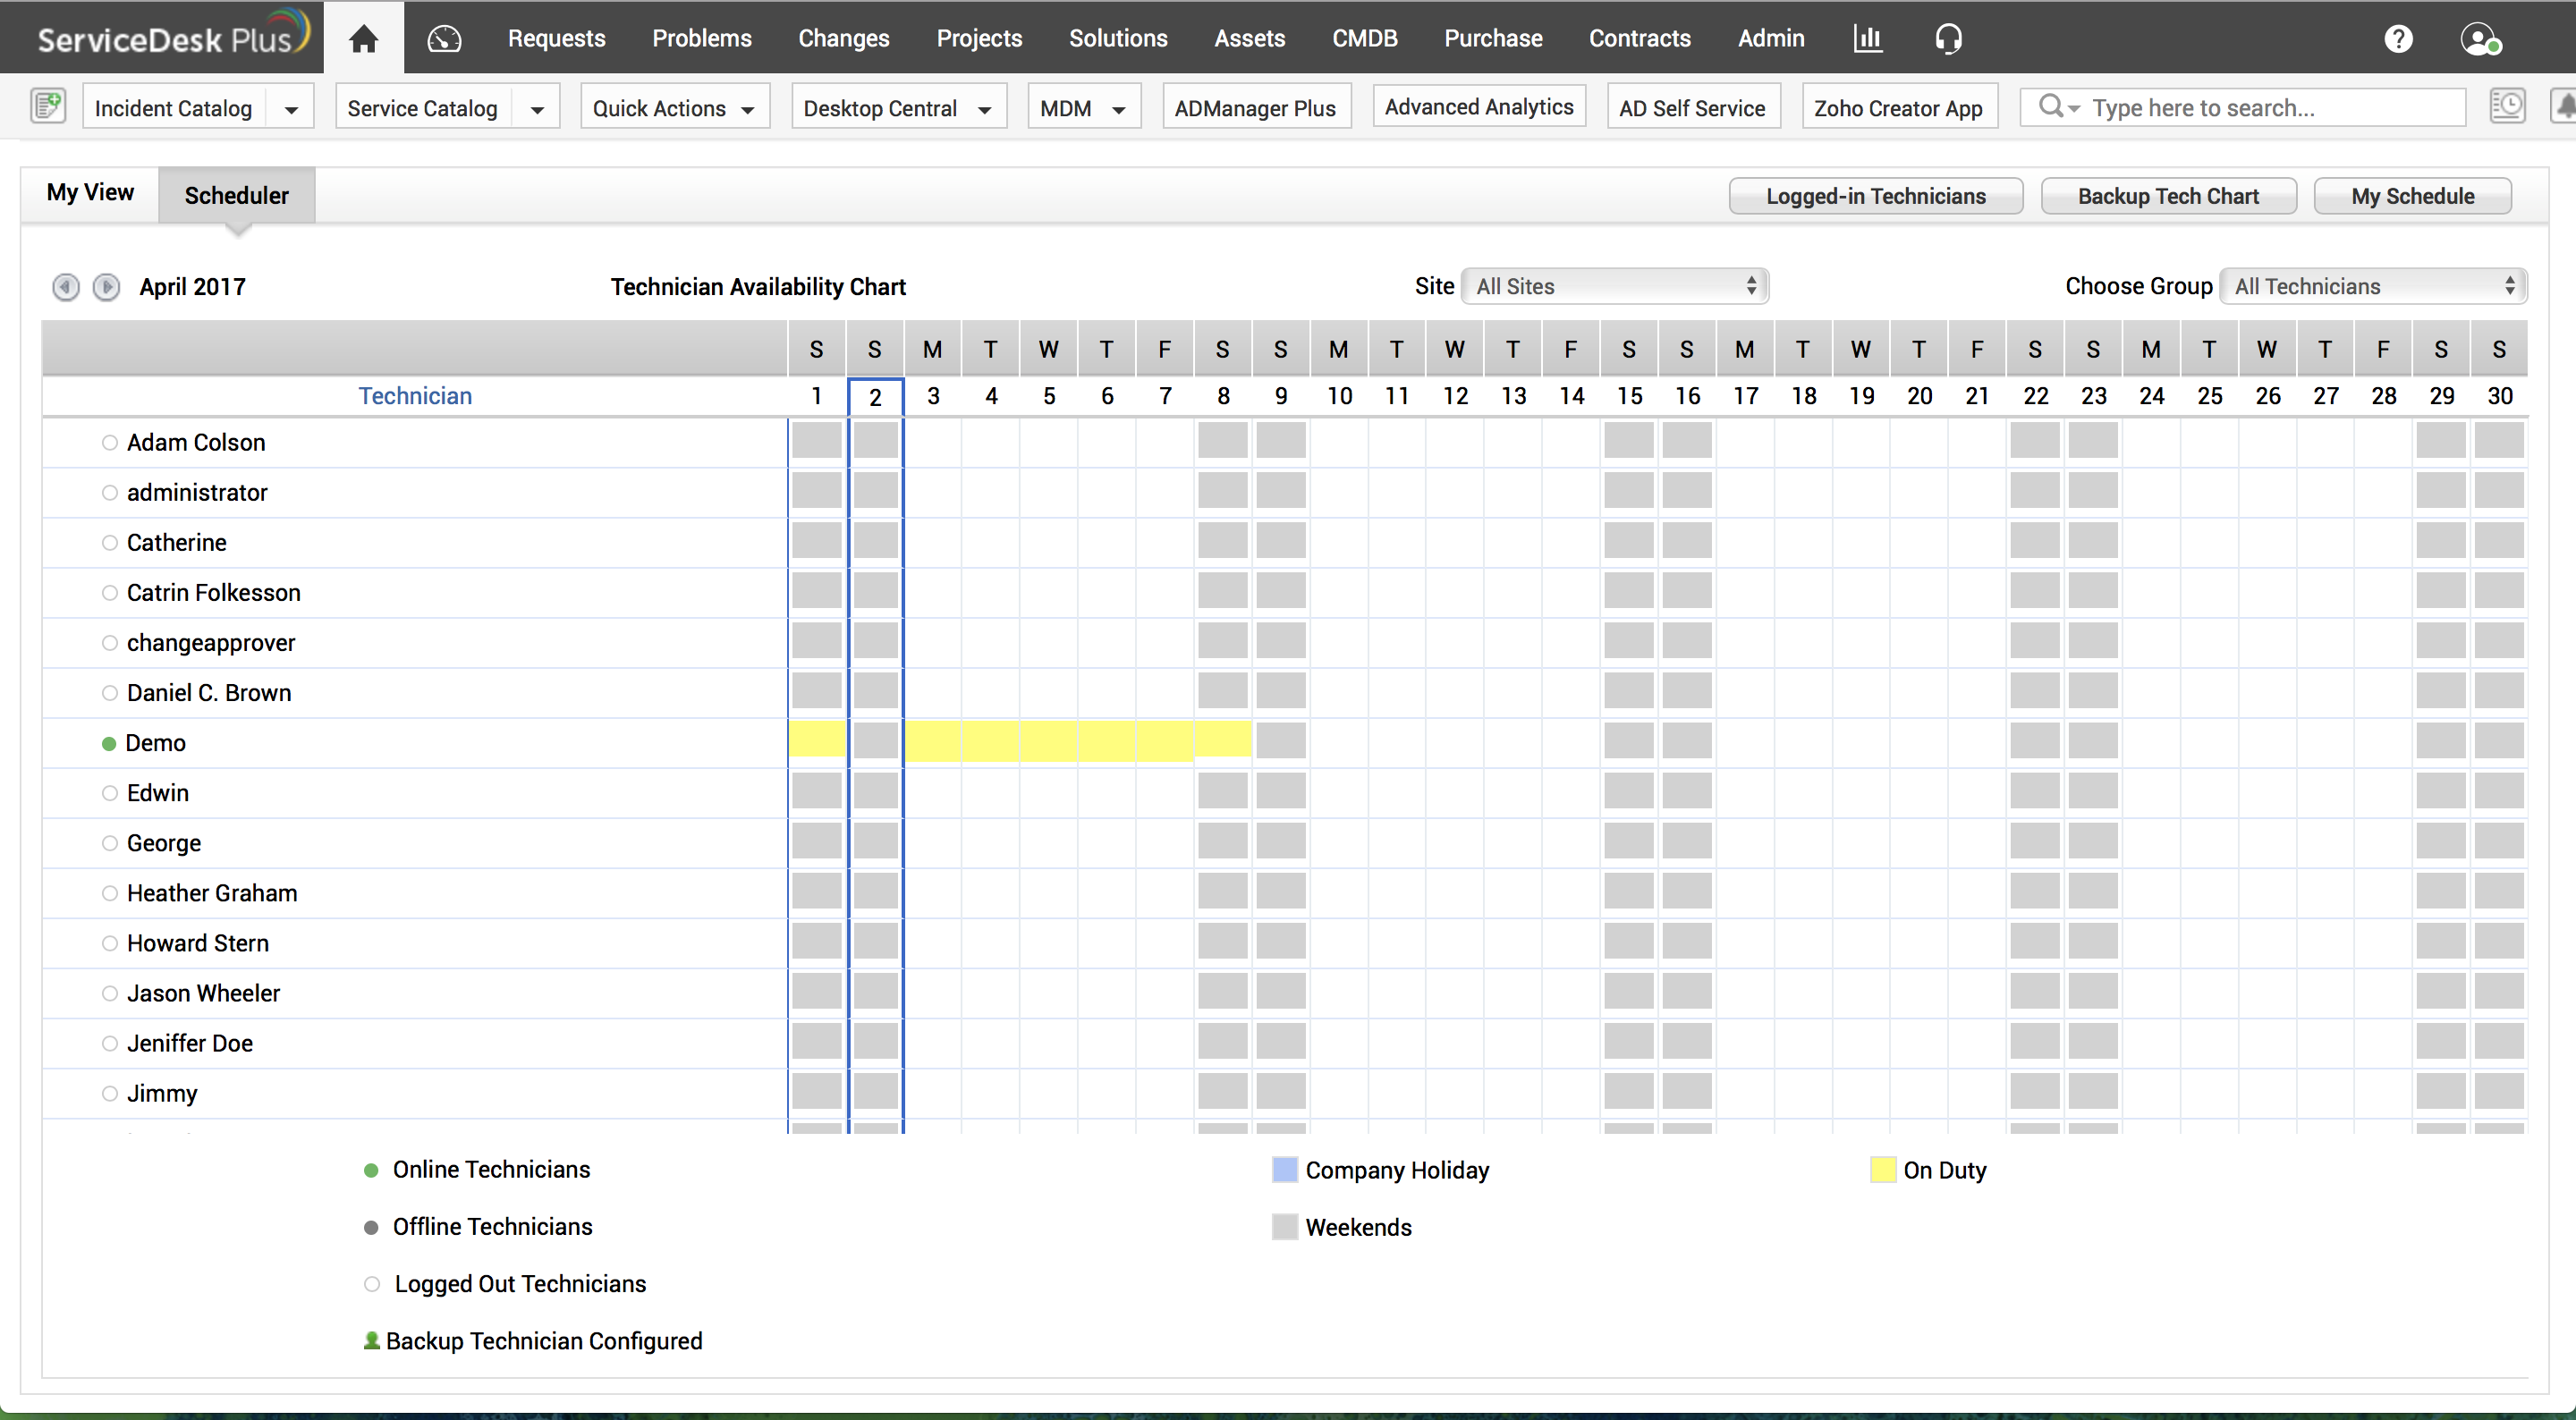Expand the Site All Sites dropdown
The height and width of the screenshot is (1420, 2576).
pos(1614,286)
